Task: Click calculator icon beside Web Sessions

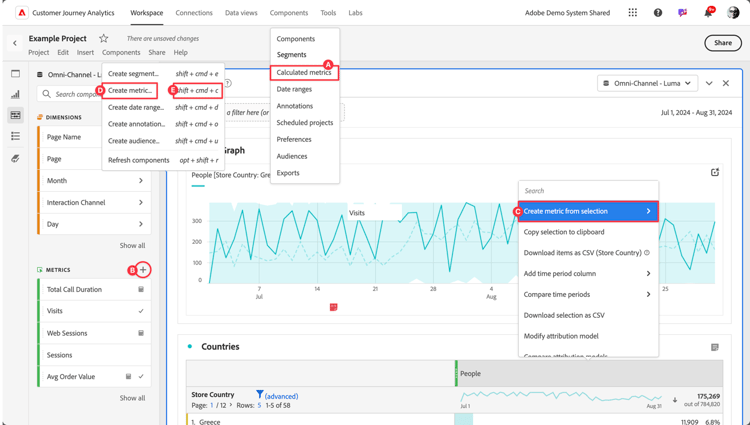Action: click(x=141, y=333)
